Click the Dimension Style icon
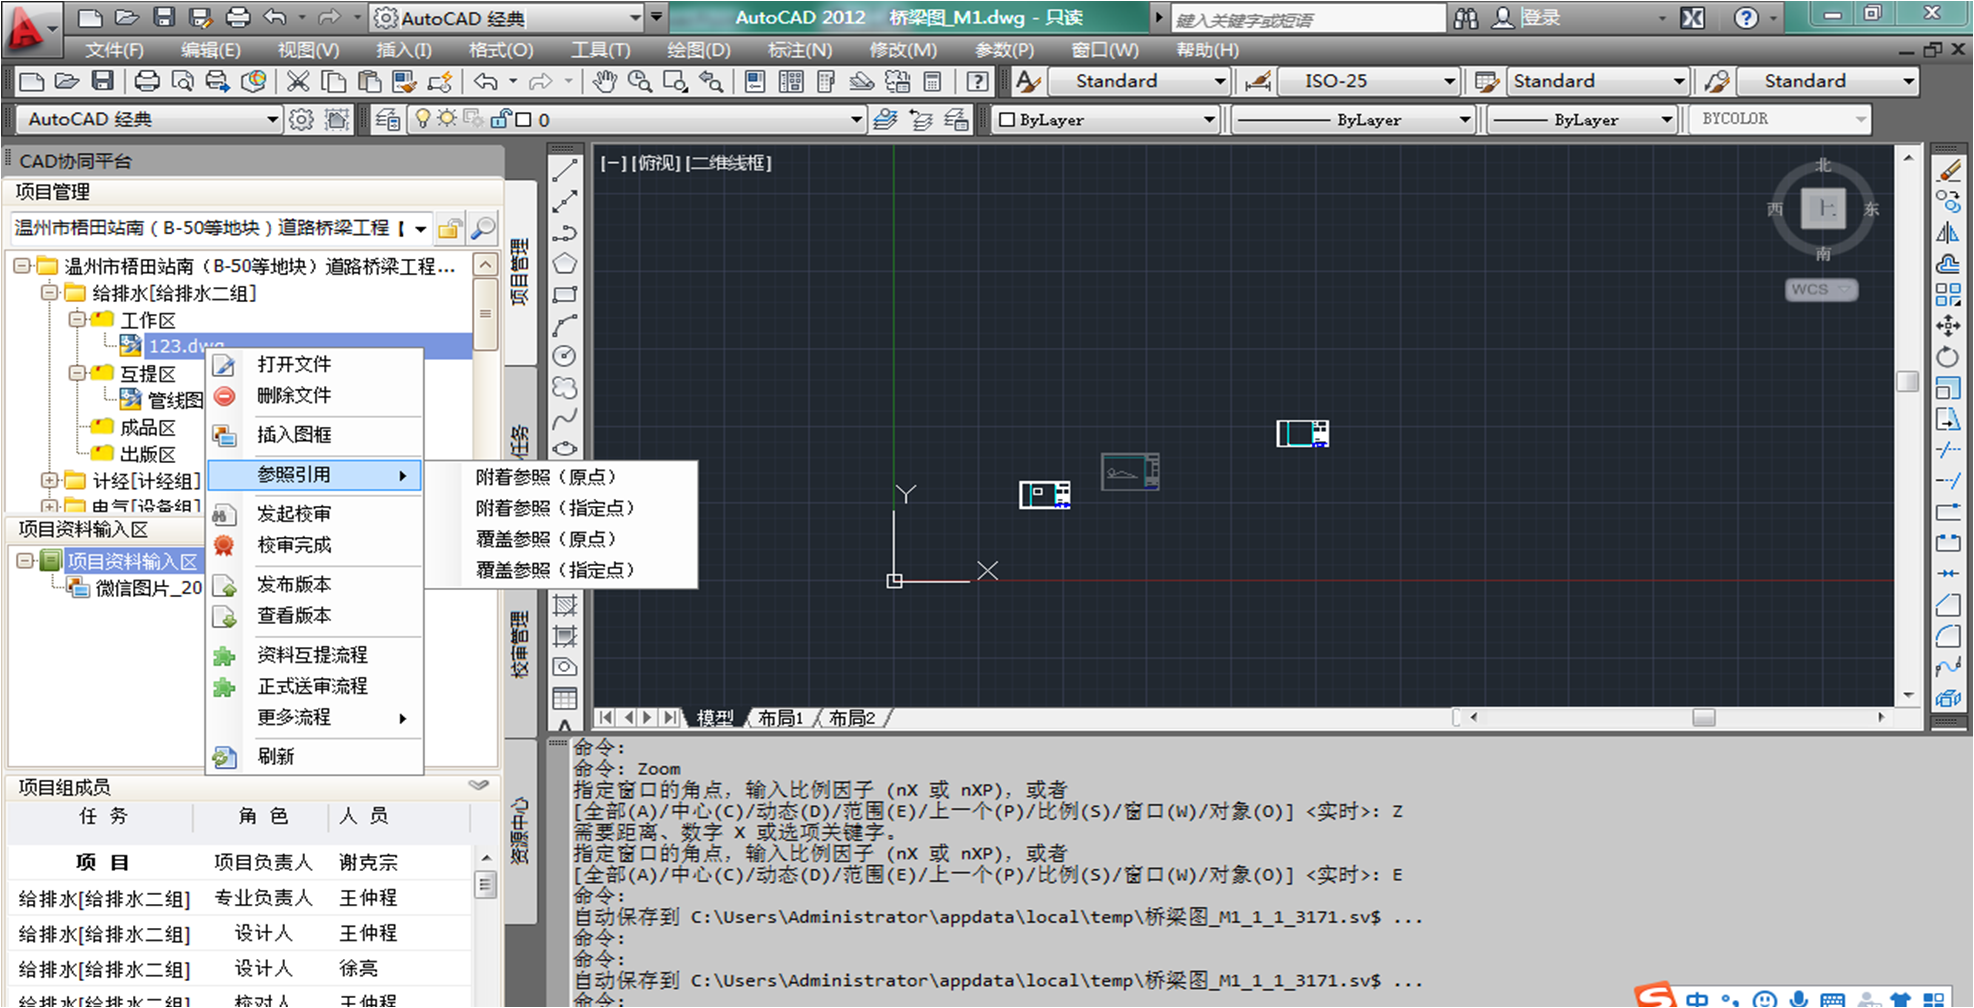1974x1008 pixels. (x=1259, y=82)
